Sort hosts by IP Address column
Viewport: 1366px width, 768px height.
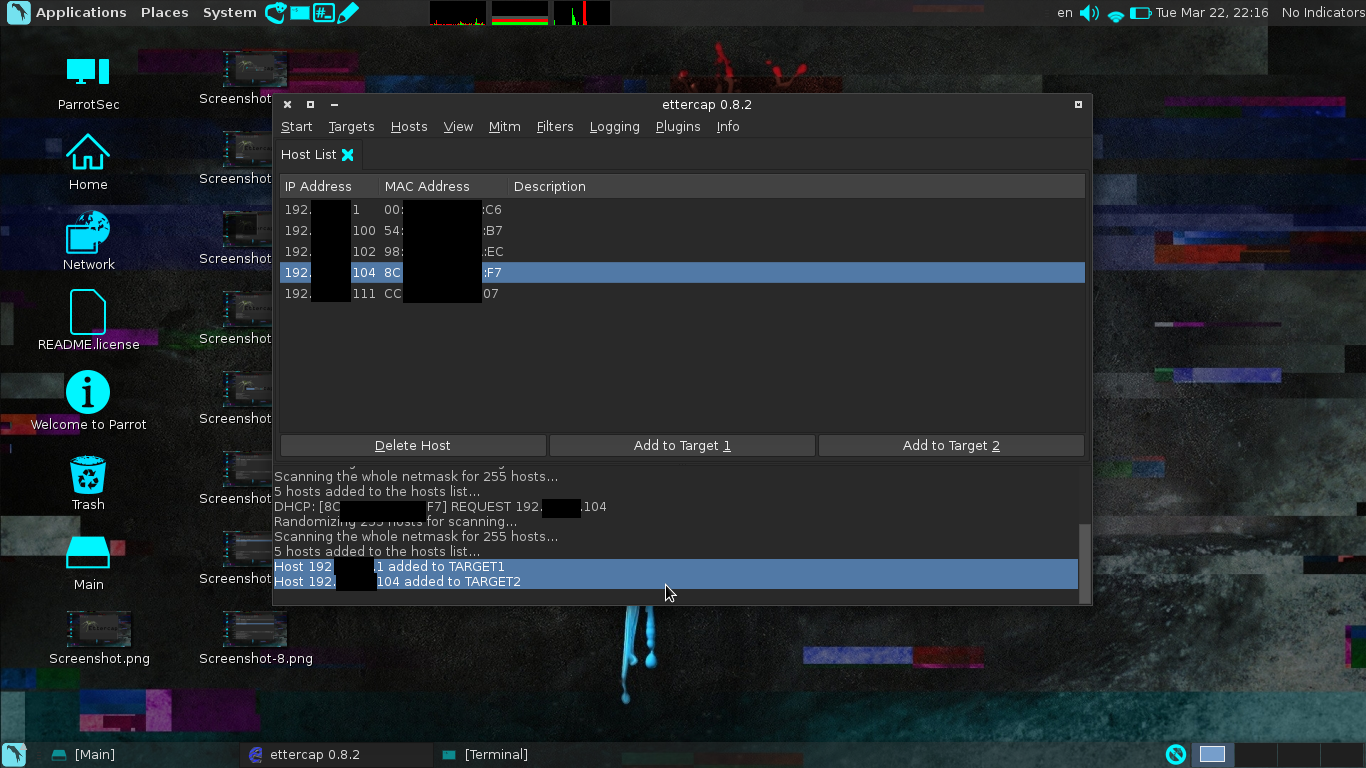tap(330, 186)
